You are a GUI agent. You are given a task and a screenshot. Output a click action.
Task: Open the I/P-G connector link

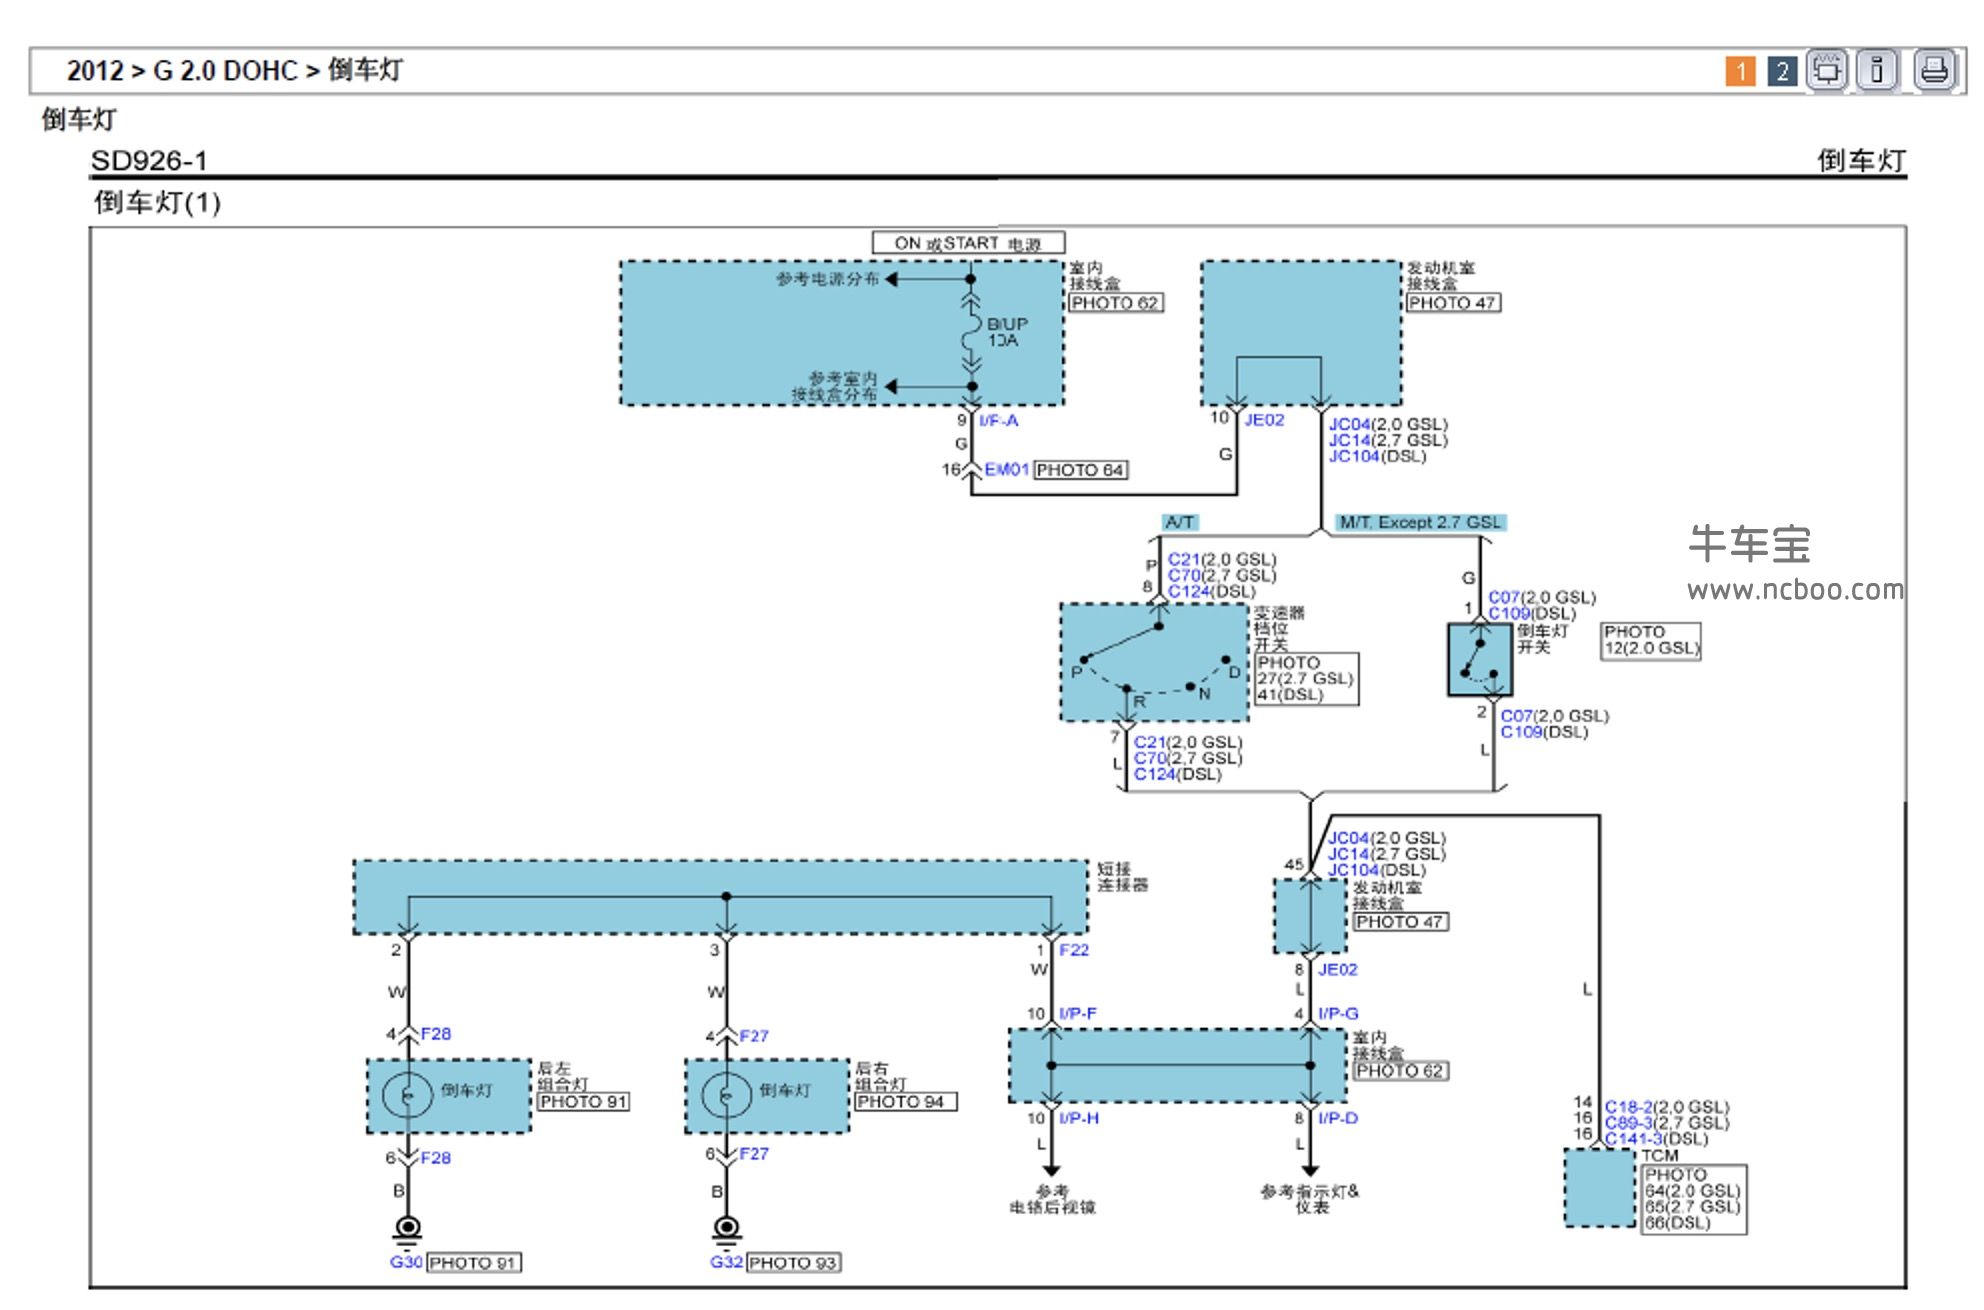(x=1338, y=1014)
